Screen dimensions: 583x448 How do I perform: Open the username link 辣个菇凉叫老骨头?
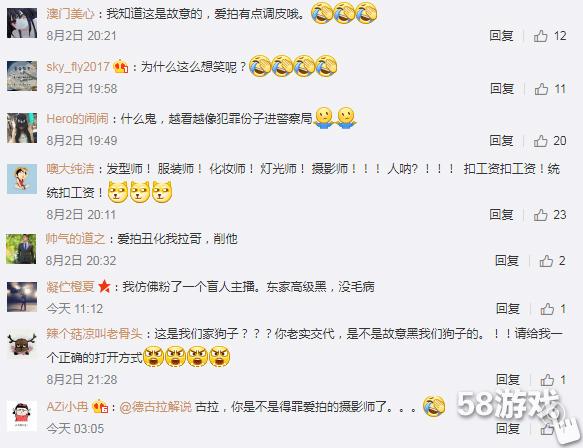point(94,334)
